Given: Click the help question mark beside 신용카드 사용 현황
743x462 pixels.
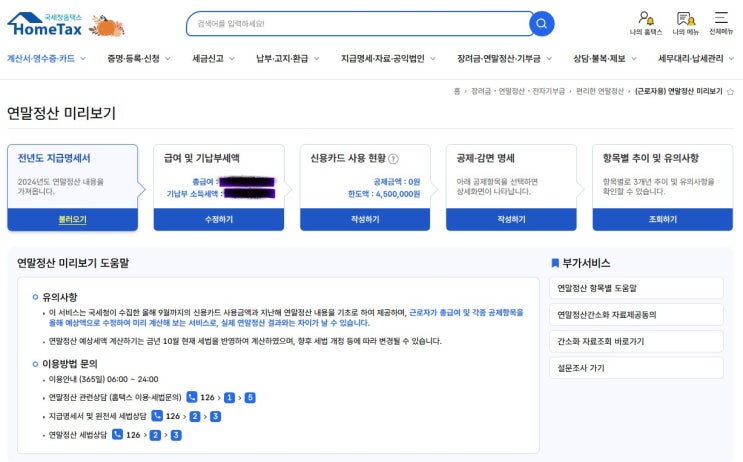Looking at the screenshot, I should click(x=393, y=159).
